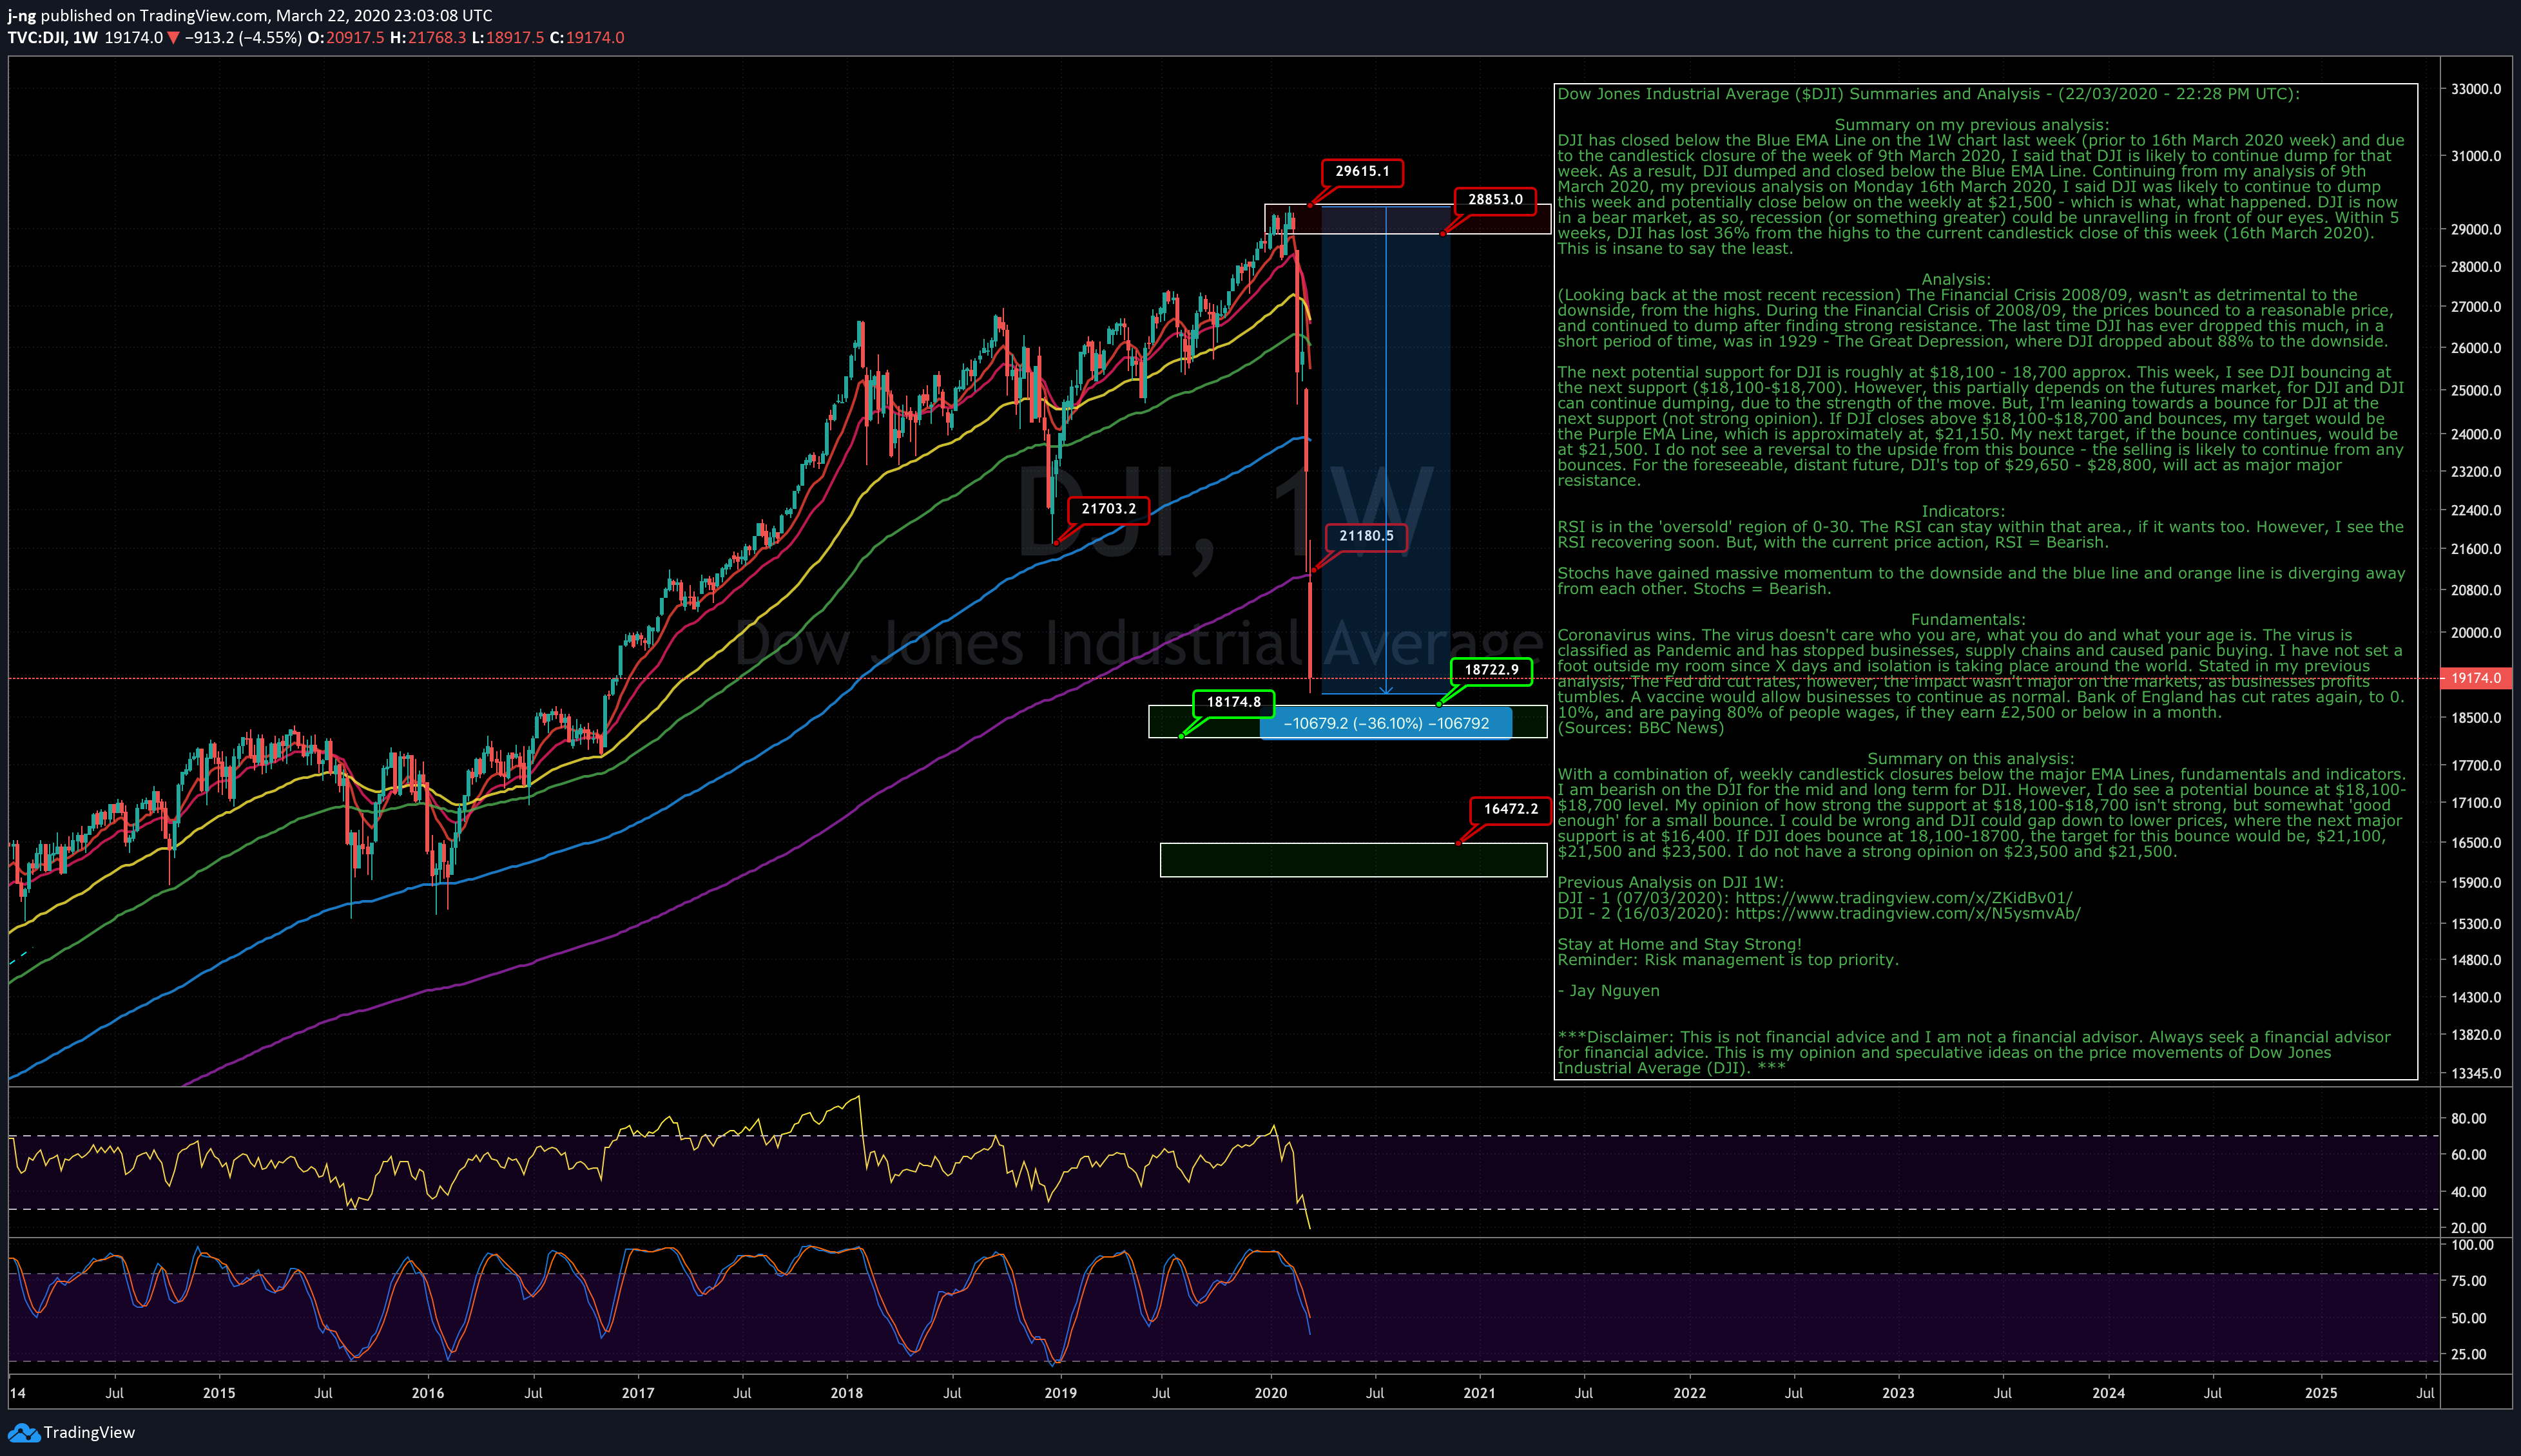Click the Dow Jones Industrial Average ($DJI) title line
Image resolution: width=2521 pixels, height=1456 pixels.
(x=1928, y=94)
